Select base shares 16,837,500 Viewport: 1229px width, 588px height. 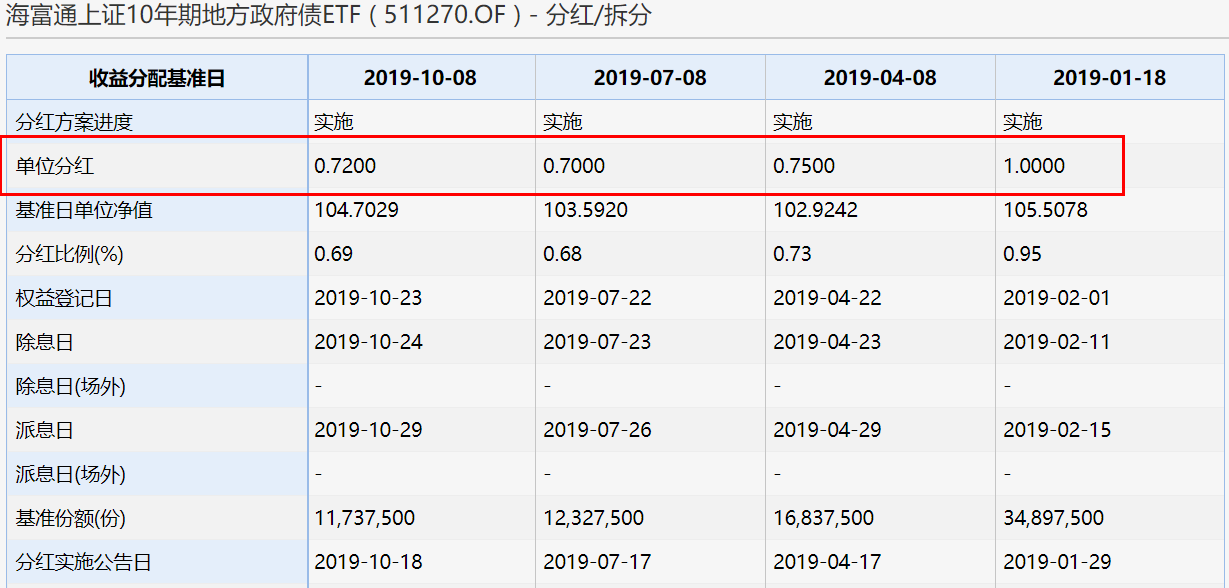tap(824, 518)
